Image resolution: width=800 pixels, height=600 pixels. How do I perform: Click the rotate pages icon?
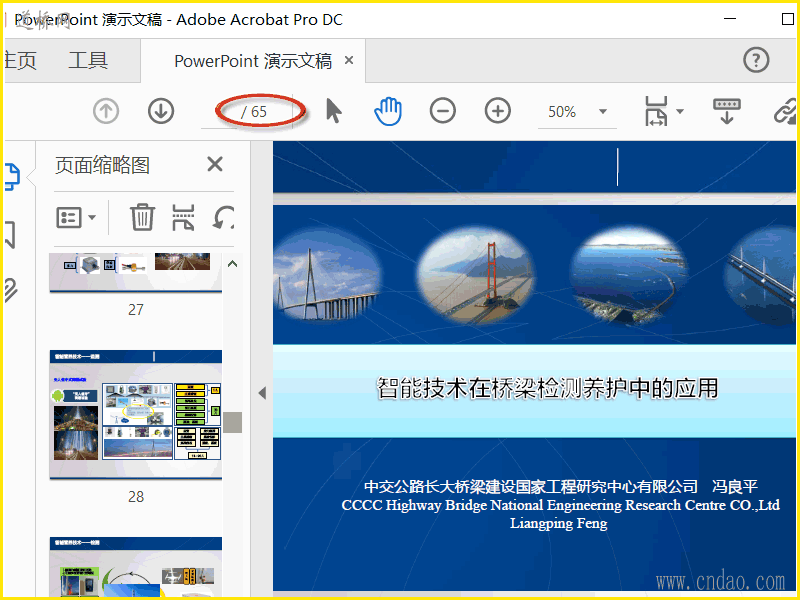(223, 218)
